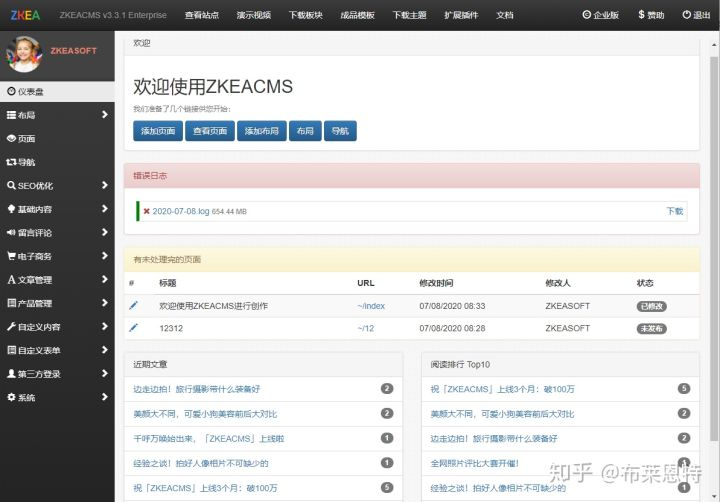Edit the 12312 page pencil icon
Image resolution: width=720 pixels, height=502 pixels.
click(133, 327)
